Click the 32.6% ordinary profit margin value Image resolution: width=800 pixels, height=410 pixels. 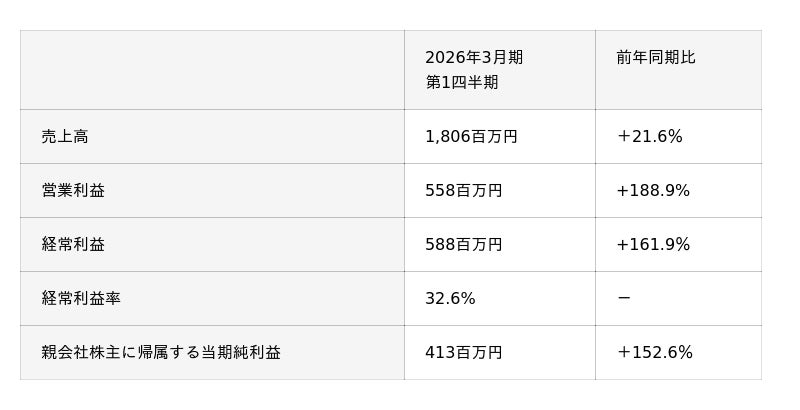450,299
